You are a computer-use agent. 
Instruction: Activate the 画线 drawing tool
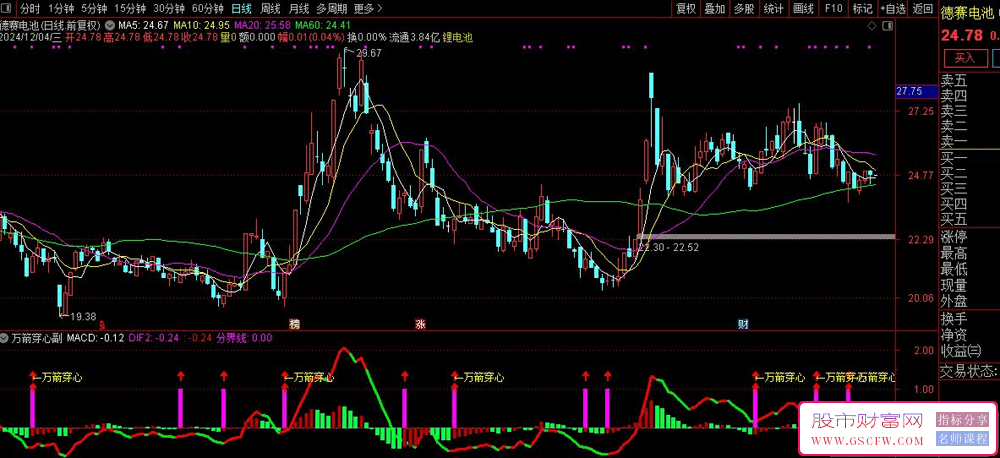(x=803, y=9)
